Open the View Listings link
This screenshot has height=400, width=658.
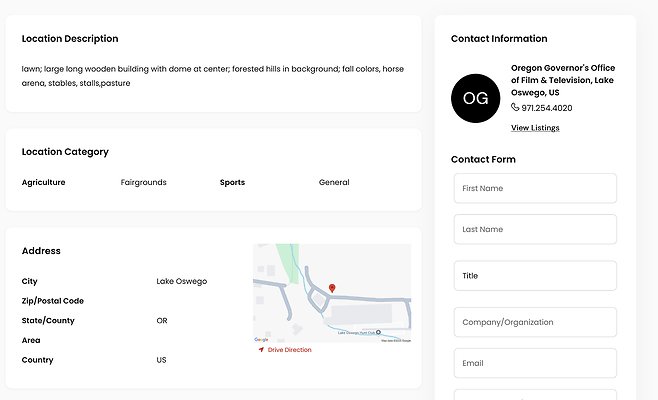point(535,128)
